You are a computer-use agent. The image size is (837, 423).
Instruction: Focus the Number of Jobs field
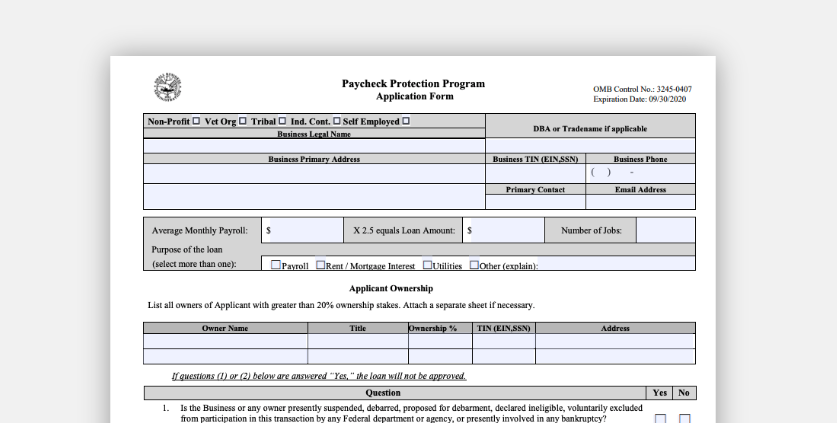pos(666,230)
